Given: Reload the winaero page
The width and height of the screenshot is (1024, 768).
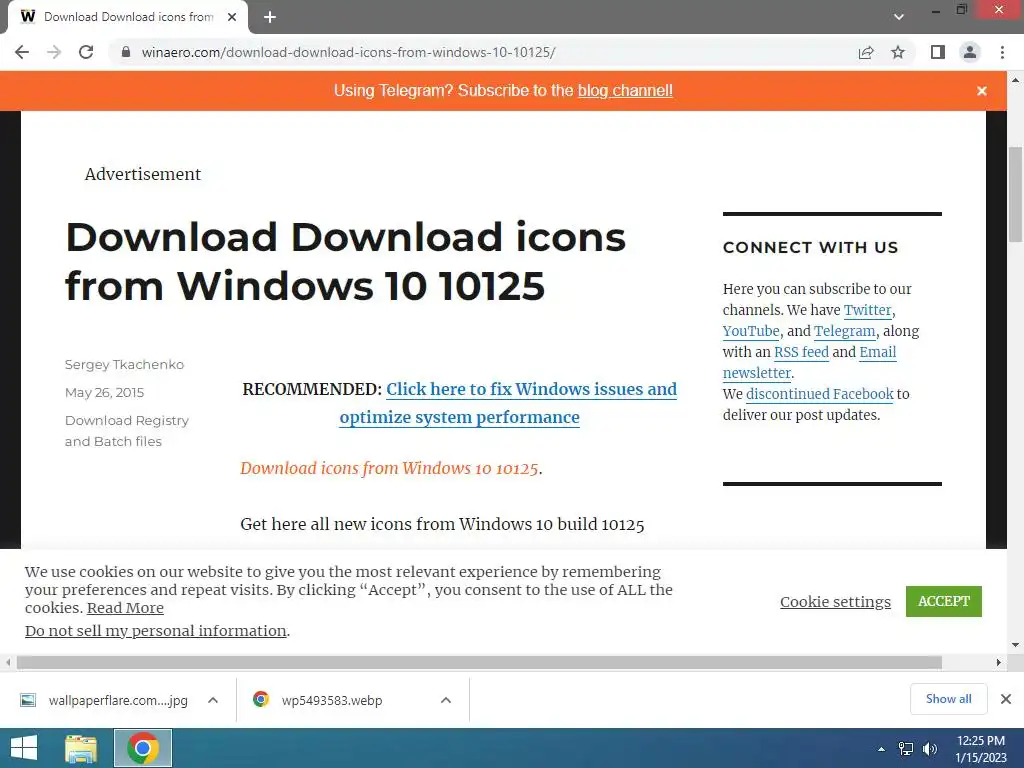Looking at the screenshot, I should coord(86,52).
